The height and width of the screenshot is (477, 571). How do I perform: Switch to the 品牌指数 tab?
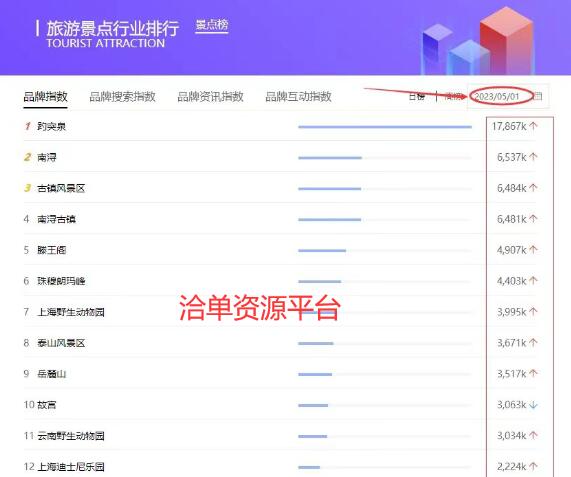coord(46,96)
